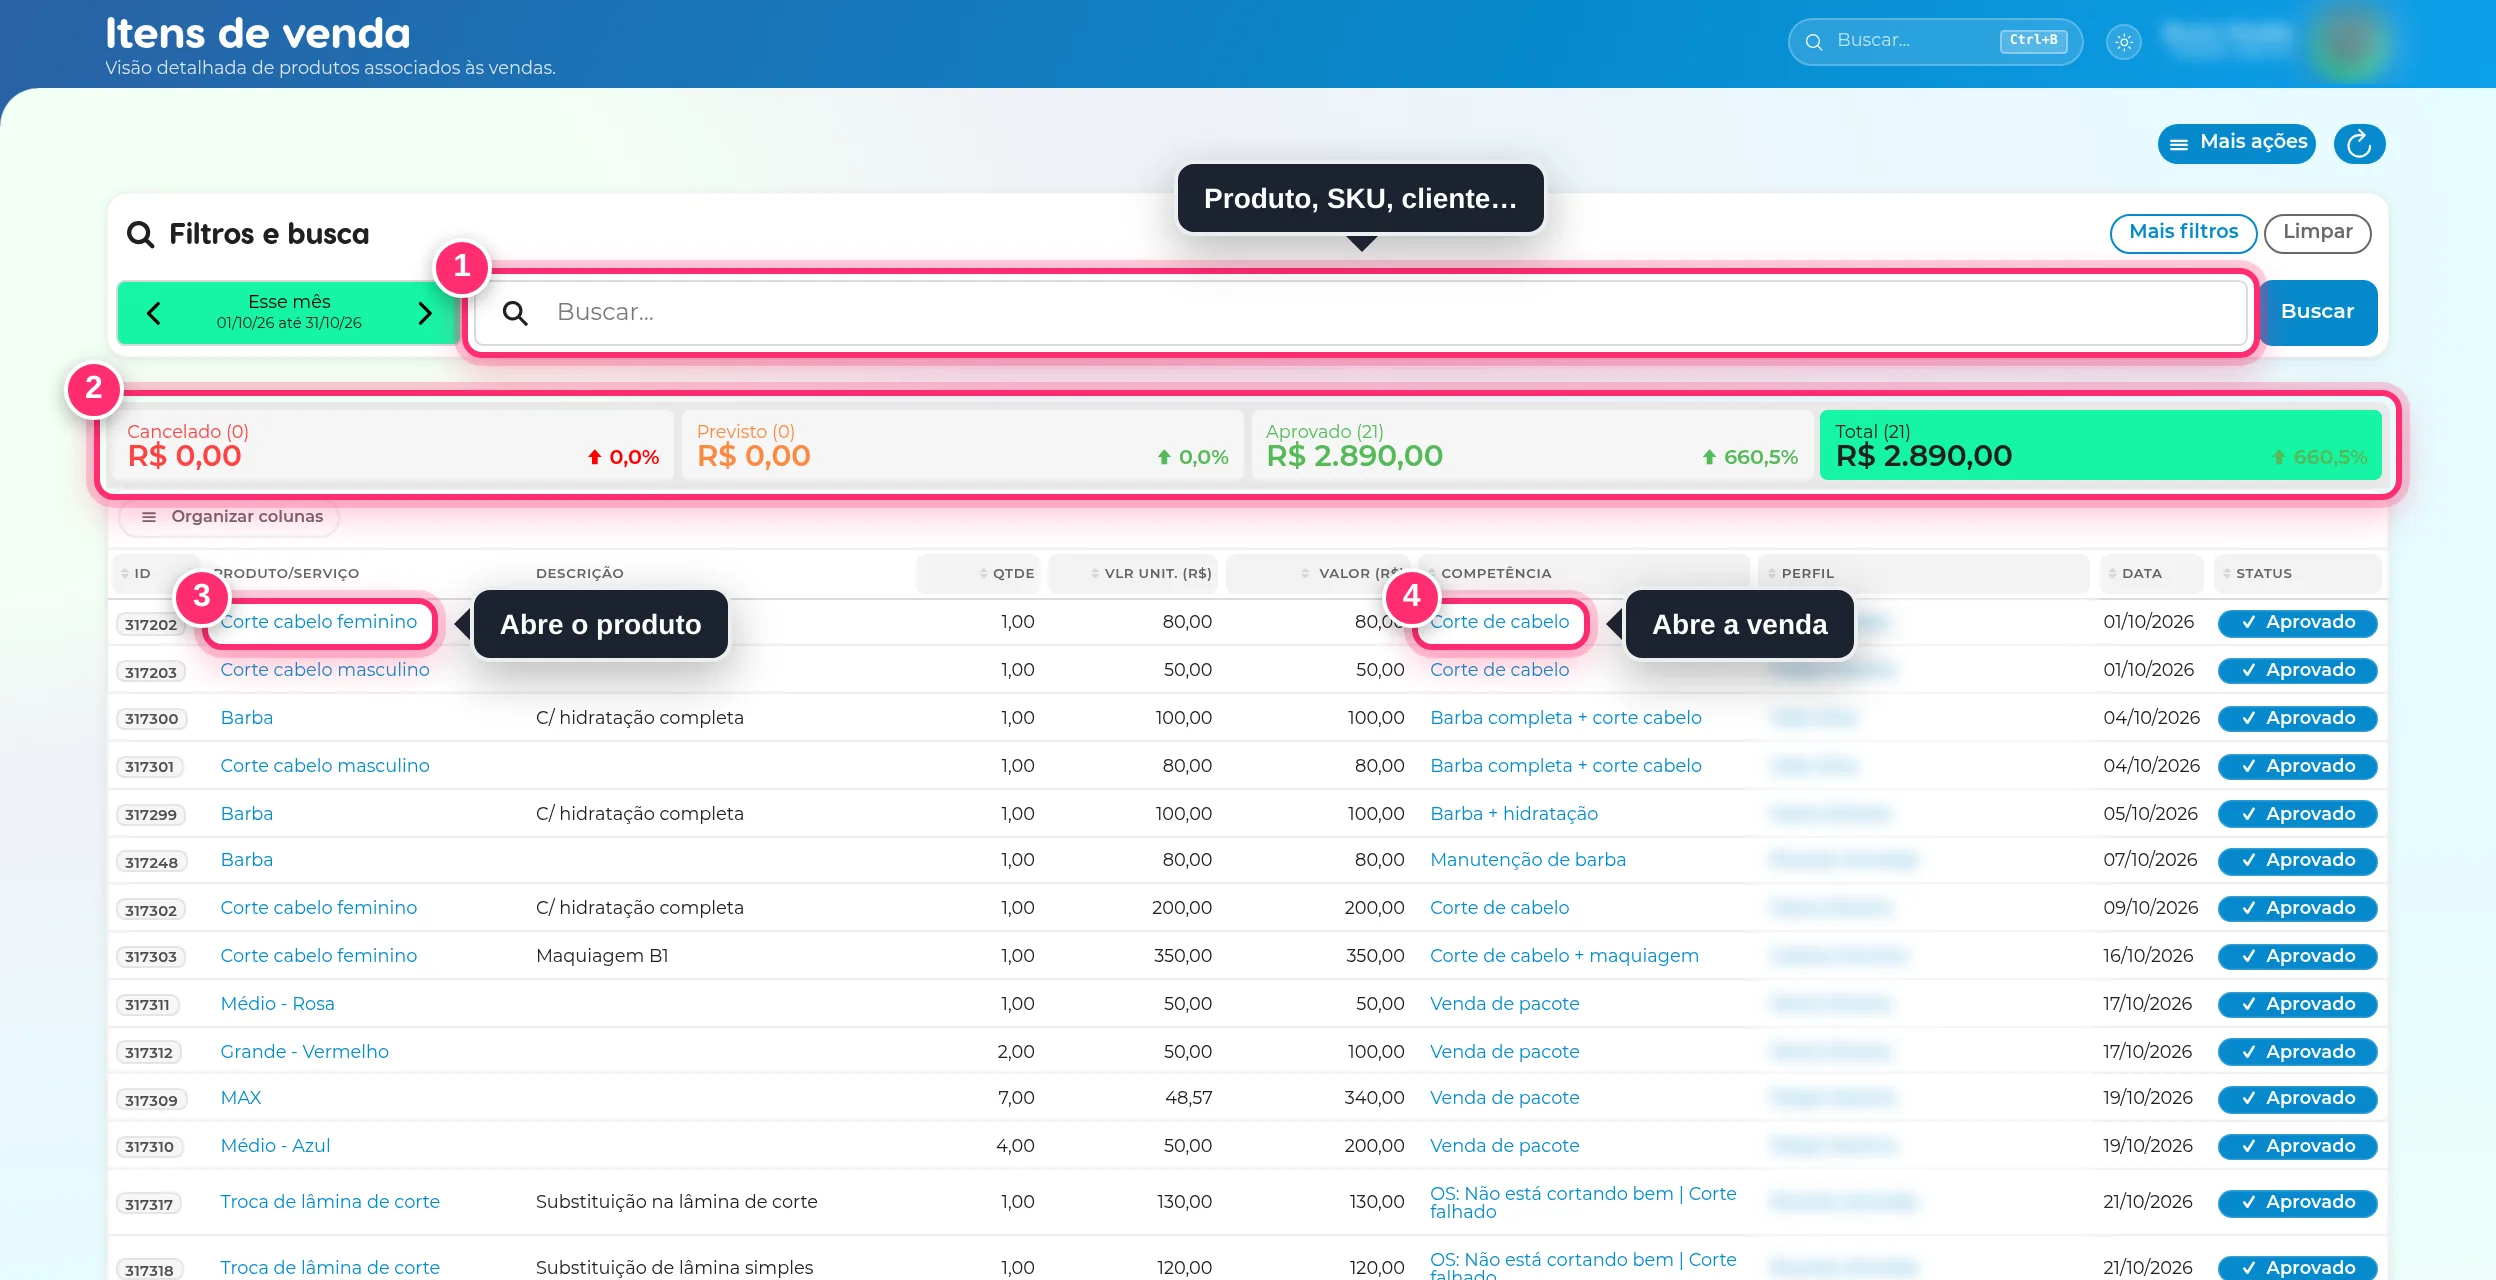Go to previous month with left chevron
Viewport: 2496px width, 1280px height.
153,313
